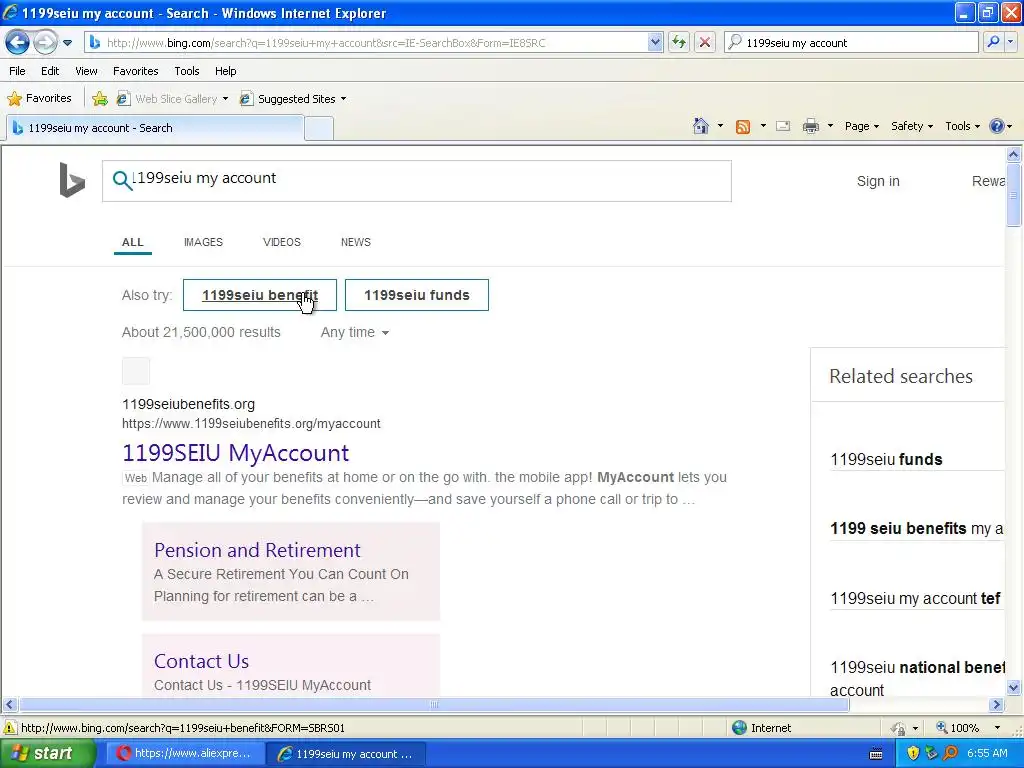1024x768 pixels.
Task: Click related search '1199seiu my account tef'
Action: point(915,598)
